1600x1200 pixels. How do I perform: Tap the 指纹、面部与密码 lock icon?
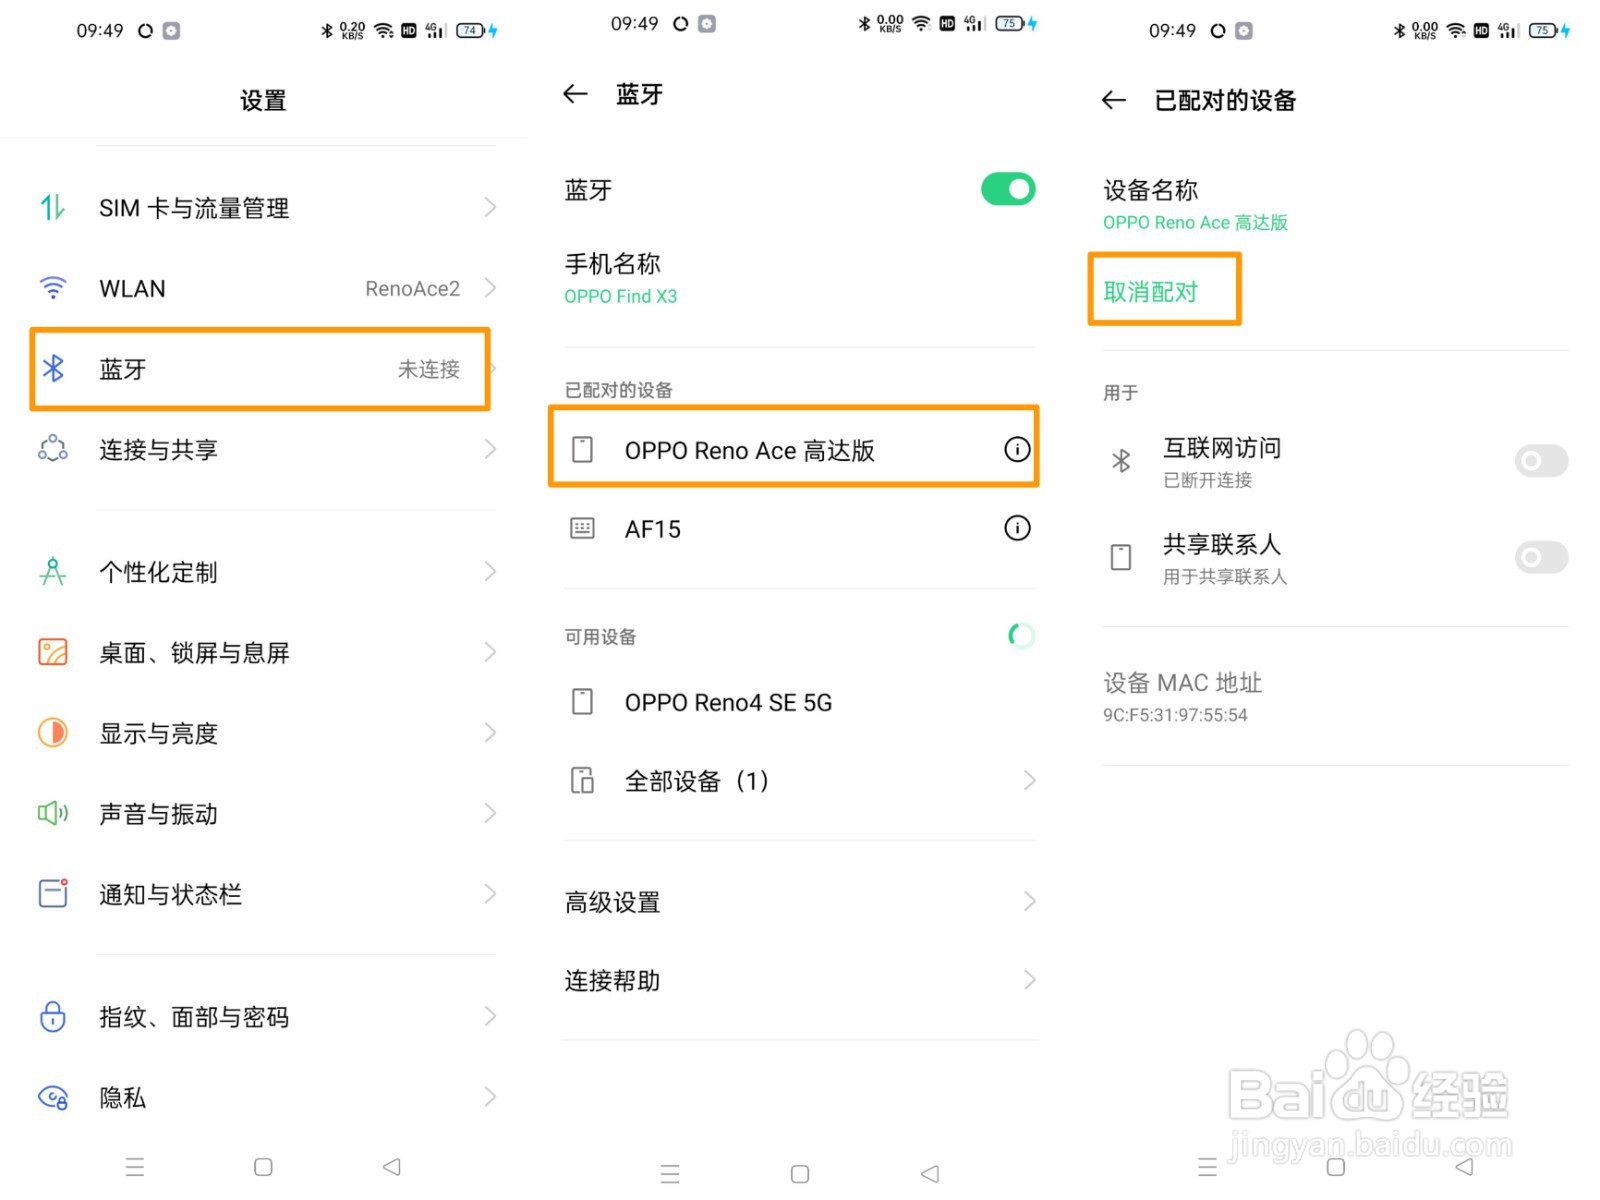(53, 1017)
